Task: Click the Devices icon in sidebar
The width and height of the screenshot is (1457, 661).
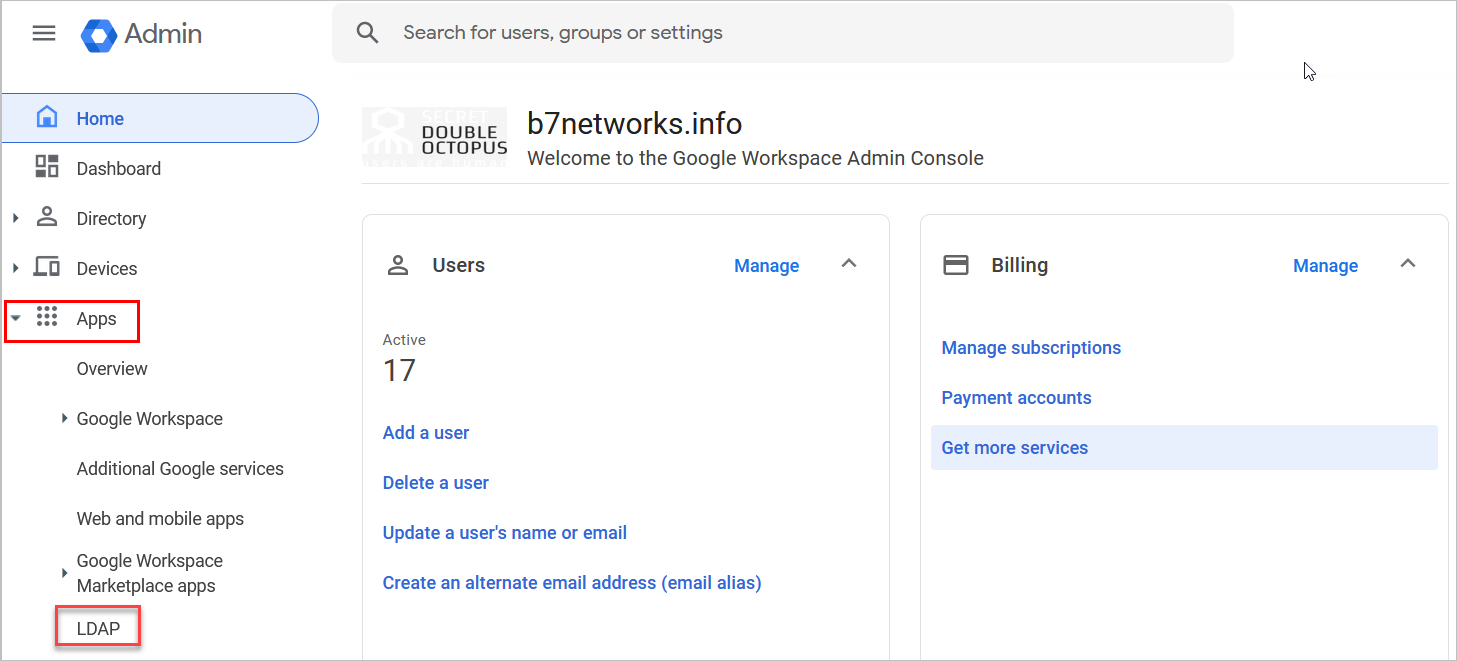Action: [x=46, y=267]
